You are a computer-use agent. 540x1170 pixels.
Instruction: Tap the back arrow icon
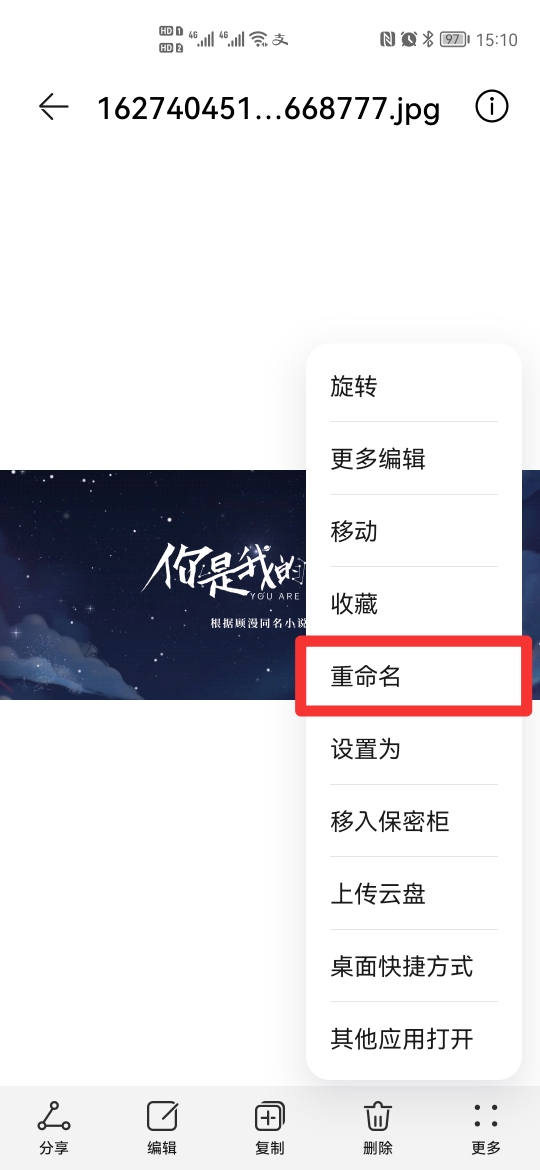[x=54, y=107]
